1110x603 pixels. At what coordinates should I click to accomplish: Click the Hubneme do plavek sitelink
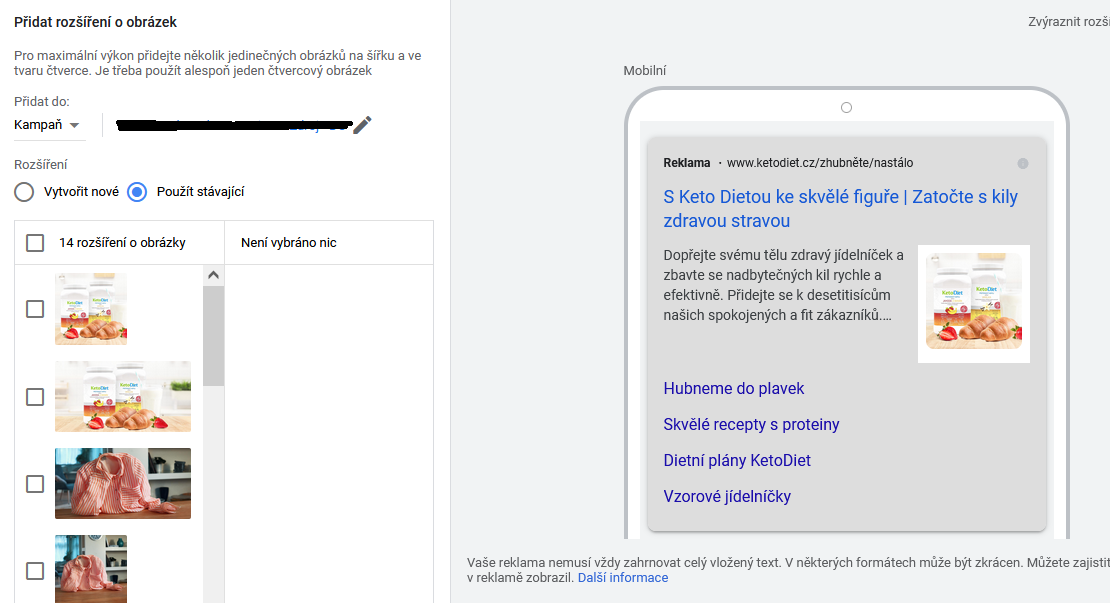[x=733, y=389]
